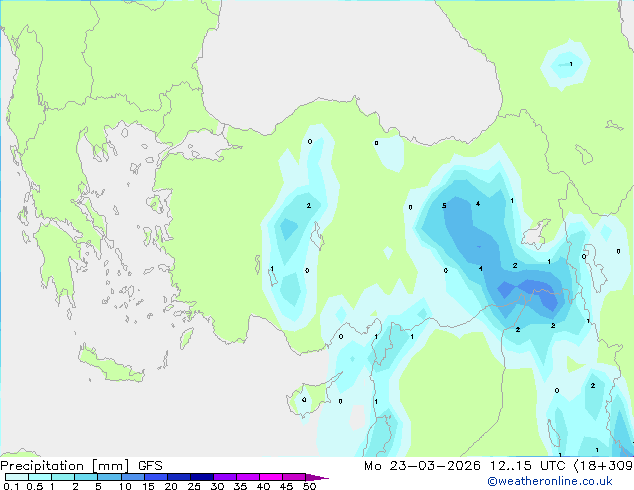Click the '12..15 UTC' time text
The height and width of the screenshot is (490, 634).
pyautogui.click(x=528, y=466)
